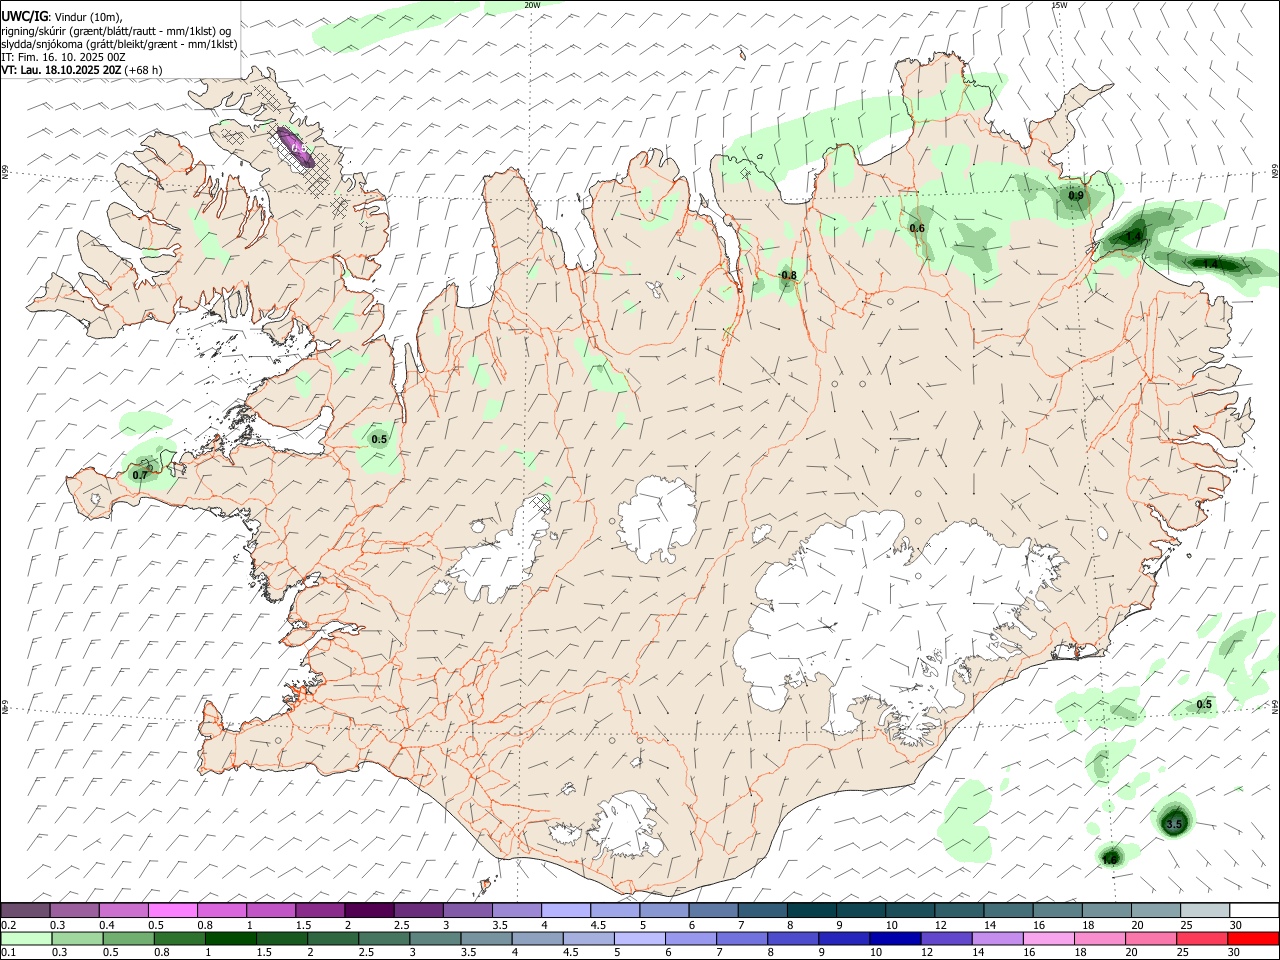Click the '0.2' label under the upper legend row
This screenshot has width=1280, height=960.
(x=9, y=925)
